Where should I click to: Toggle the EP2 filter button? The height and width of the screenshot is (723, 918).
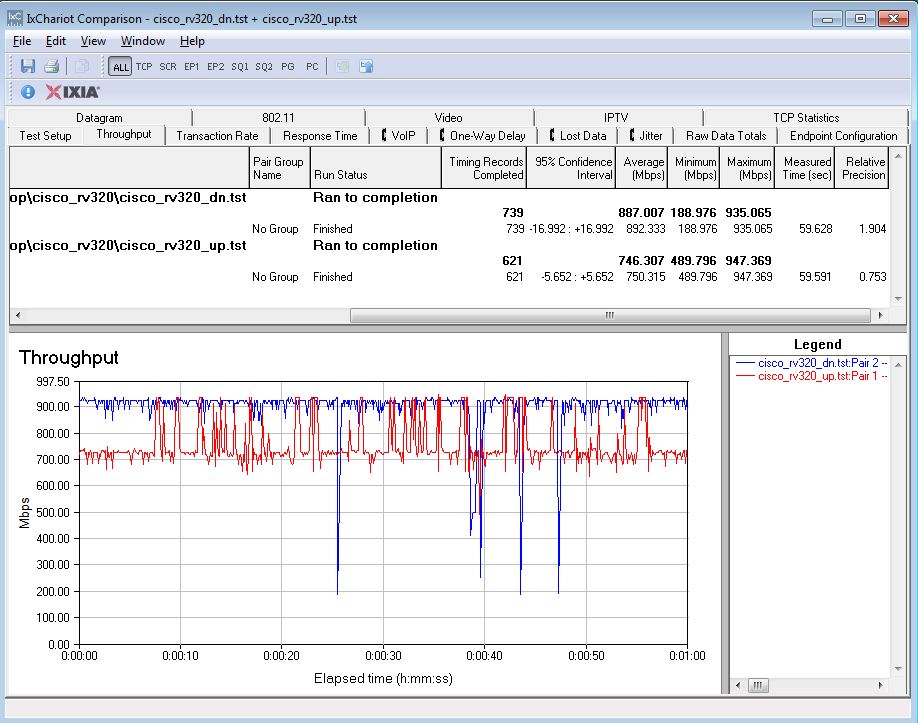click(215, 67)
